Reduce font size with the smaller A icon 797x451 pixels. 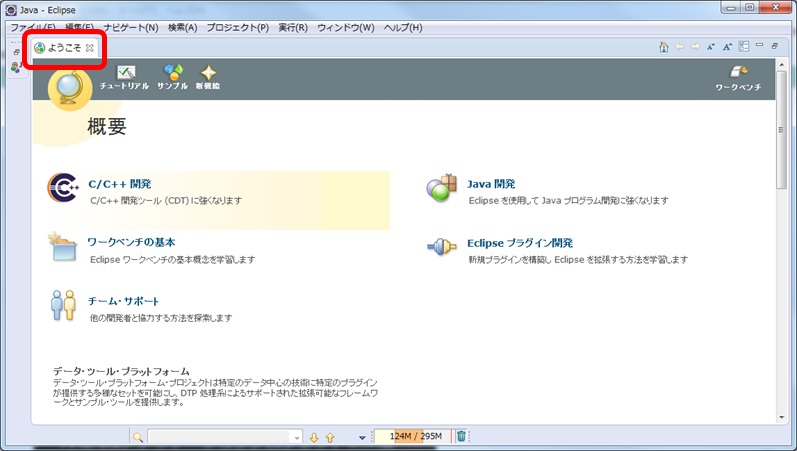pos(711,47)
